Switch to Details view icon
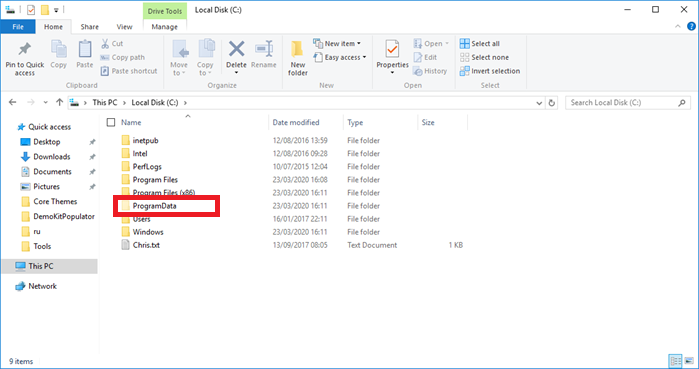 pos(675,361)
